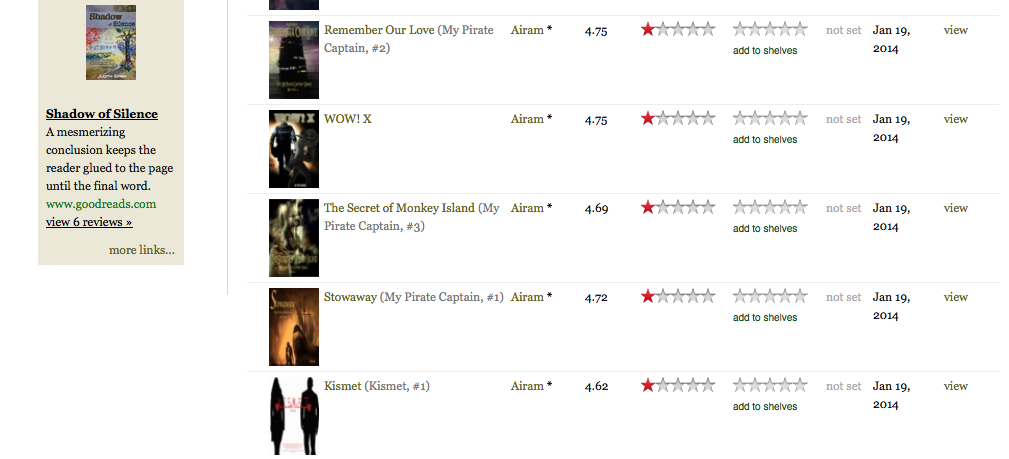Click Airam author link for Stowaway
1009x459 pixels.
pos(527,297)
